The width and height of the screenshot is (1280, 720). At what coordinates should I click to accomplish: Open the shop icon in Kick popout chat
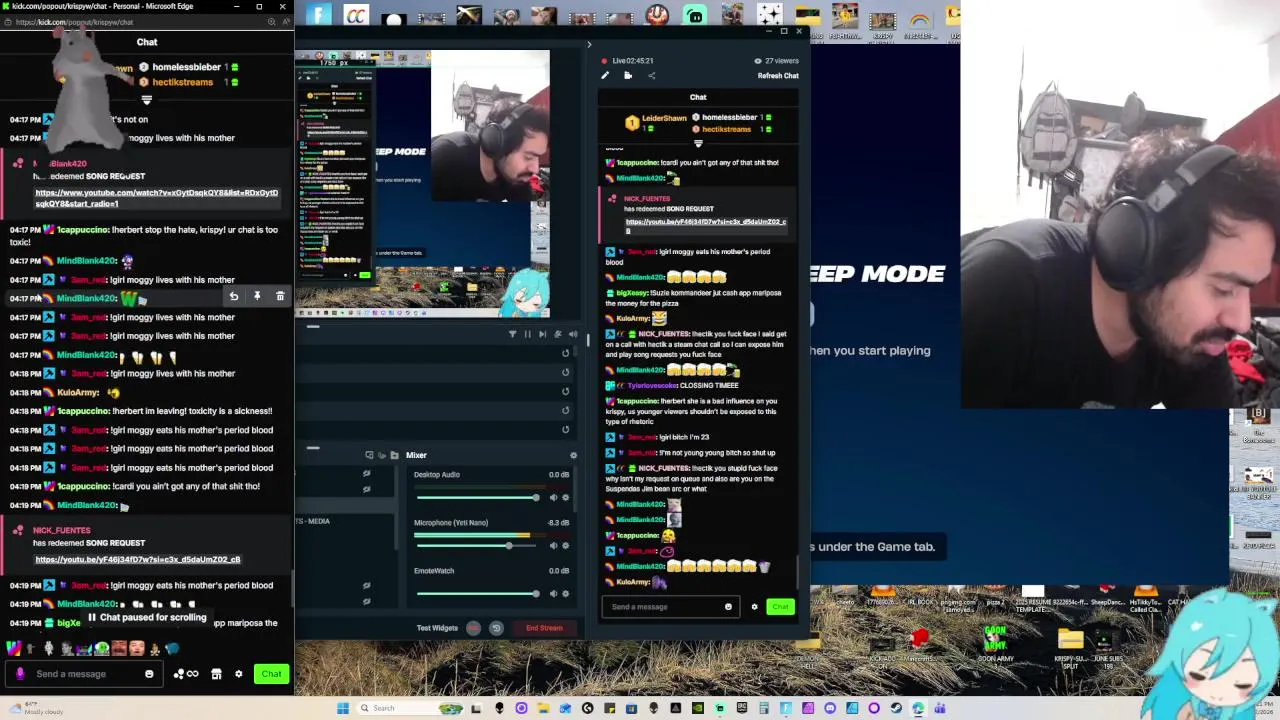(216, 674)
